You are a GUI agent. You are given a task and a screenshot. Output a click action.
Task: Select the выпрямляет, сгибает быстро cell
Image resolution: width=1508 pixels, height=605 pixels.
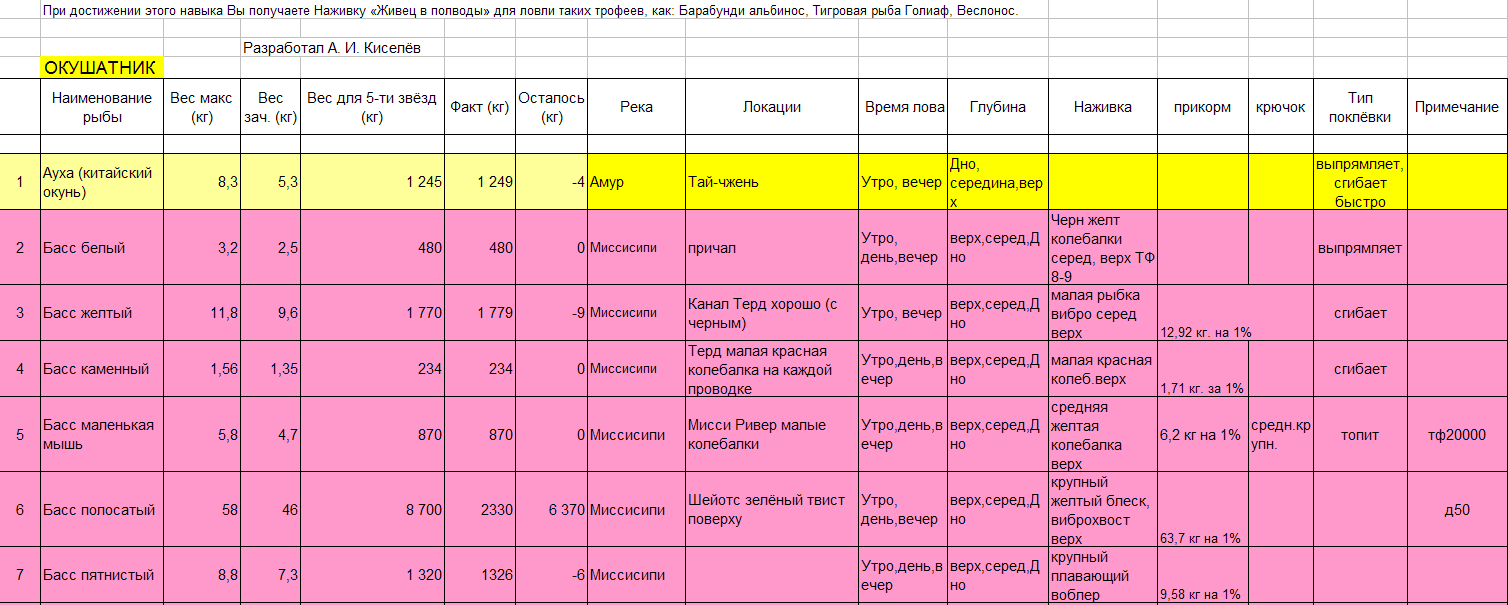click(x=1360, y=182)
